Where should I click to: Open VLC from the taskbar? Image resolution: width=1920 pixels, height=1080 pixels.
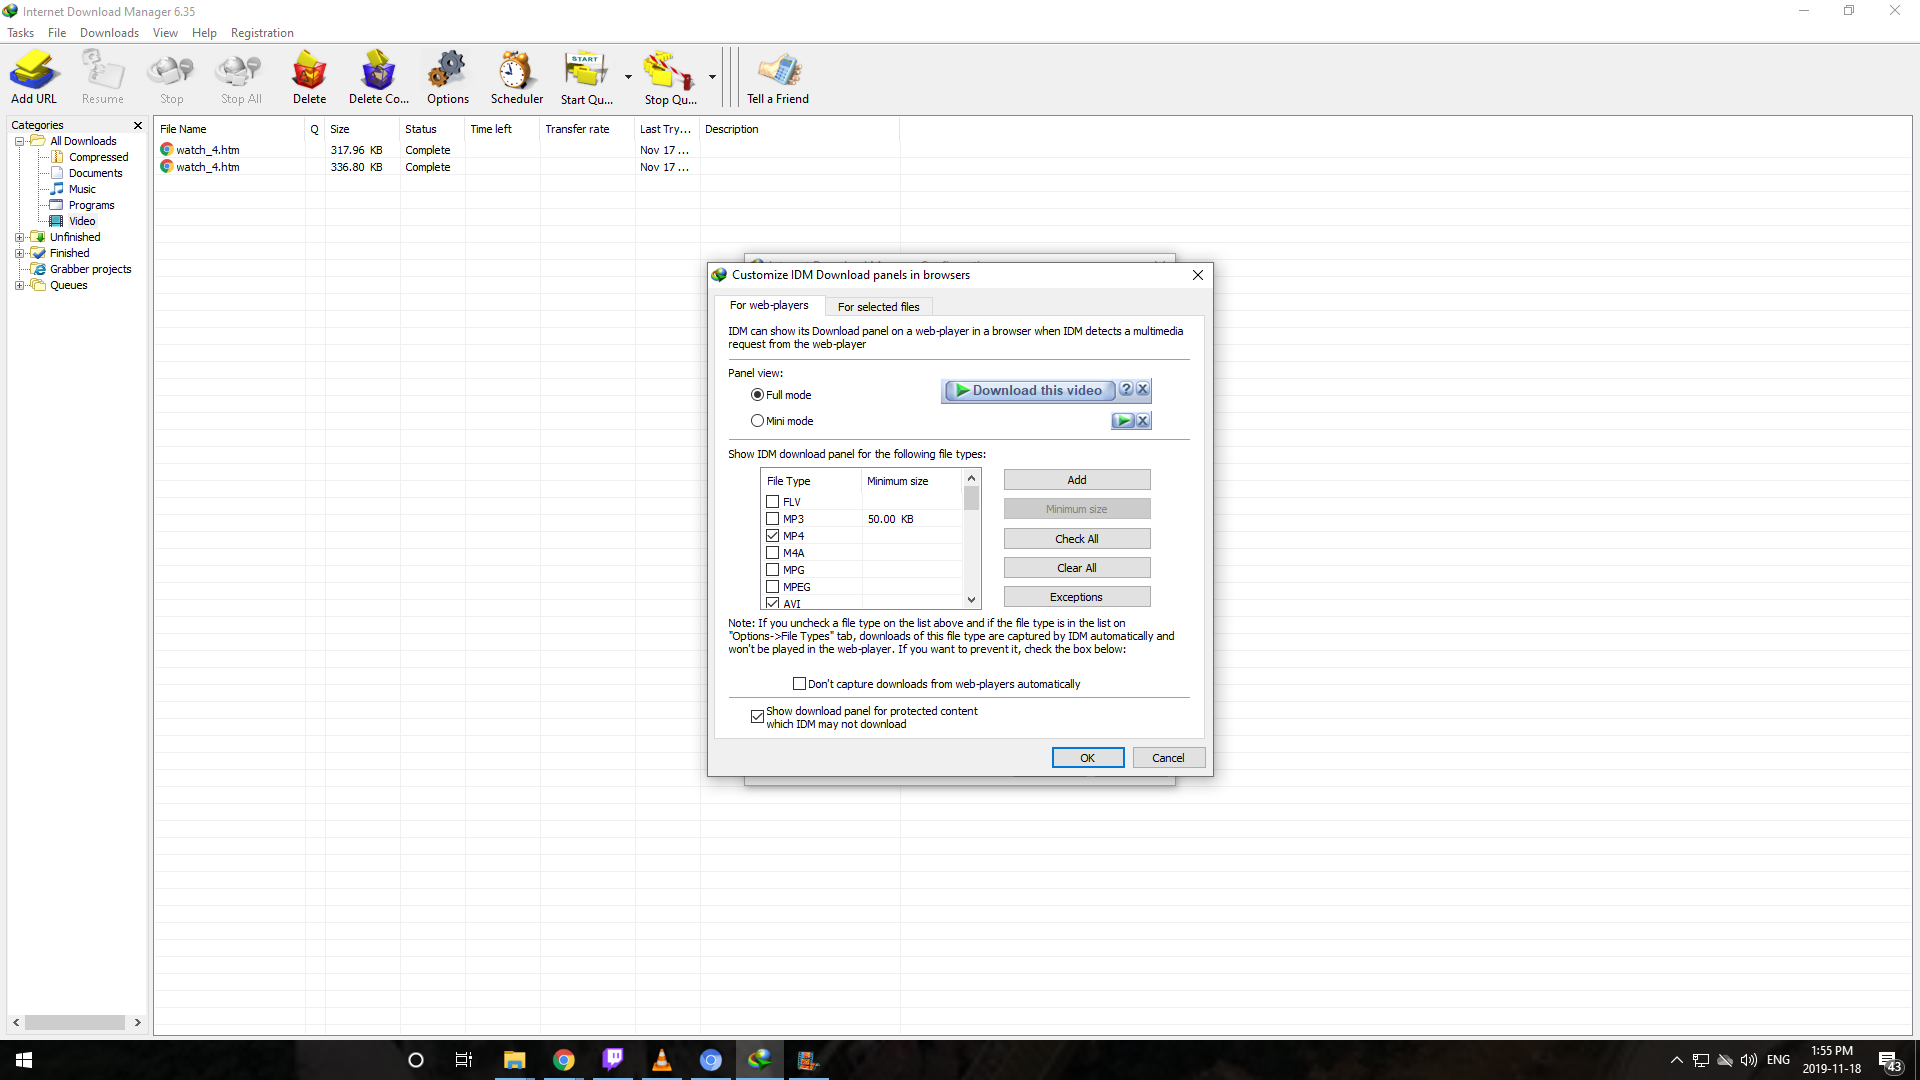[662, 1060]
